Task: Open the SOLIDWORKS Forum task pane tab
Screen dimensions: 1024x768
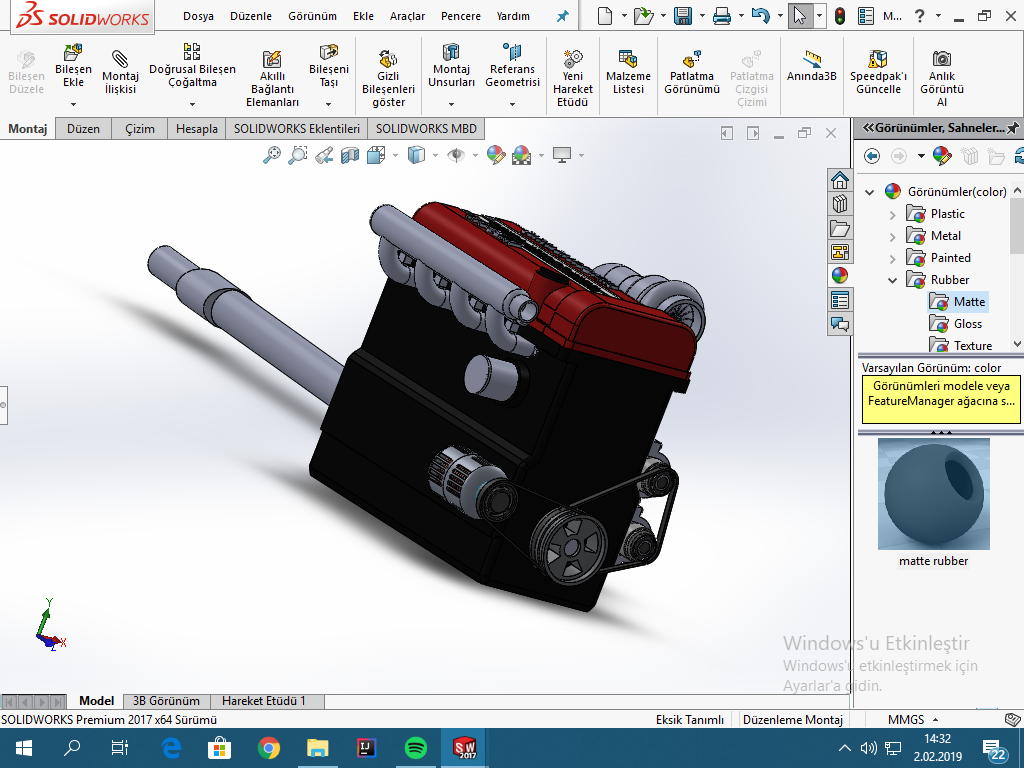Action: click(840, 324)
